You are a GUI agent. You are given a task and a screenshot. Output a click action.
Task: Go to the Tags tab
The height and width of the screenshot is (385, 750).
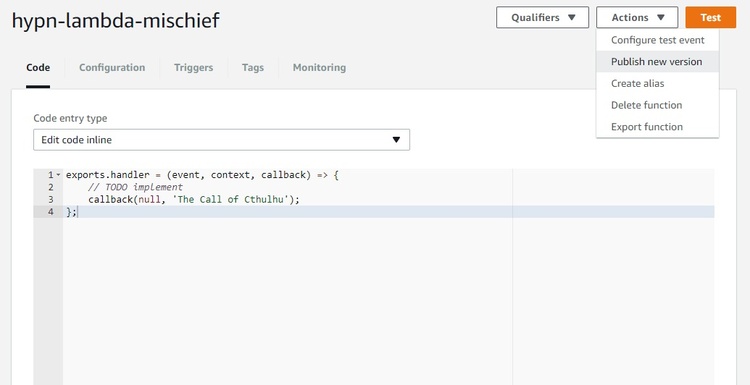coord(253,67)
